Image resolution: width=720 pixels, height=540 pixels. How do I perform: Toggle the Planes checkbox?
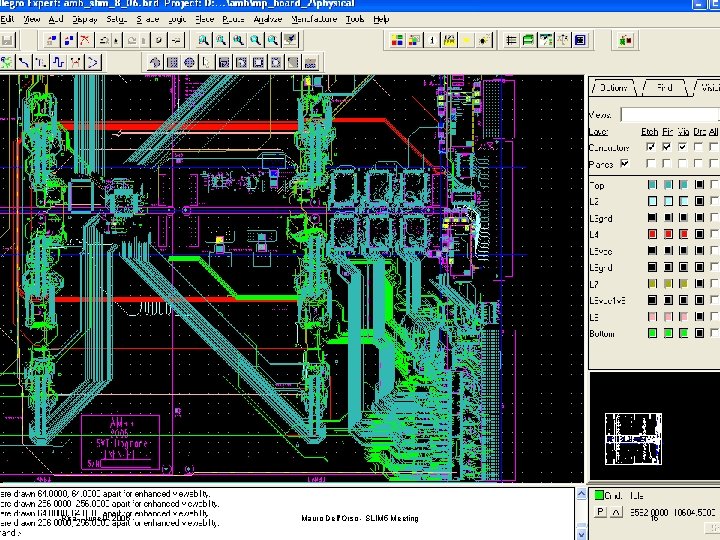pyautogui.click(x=625, y=164)
